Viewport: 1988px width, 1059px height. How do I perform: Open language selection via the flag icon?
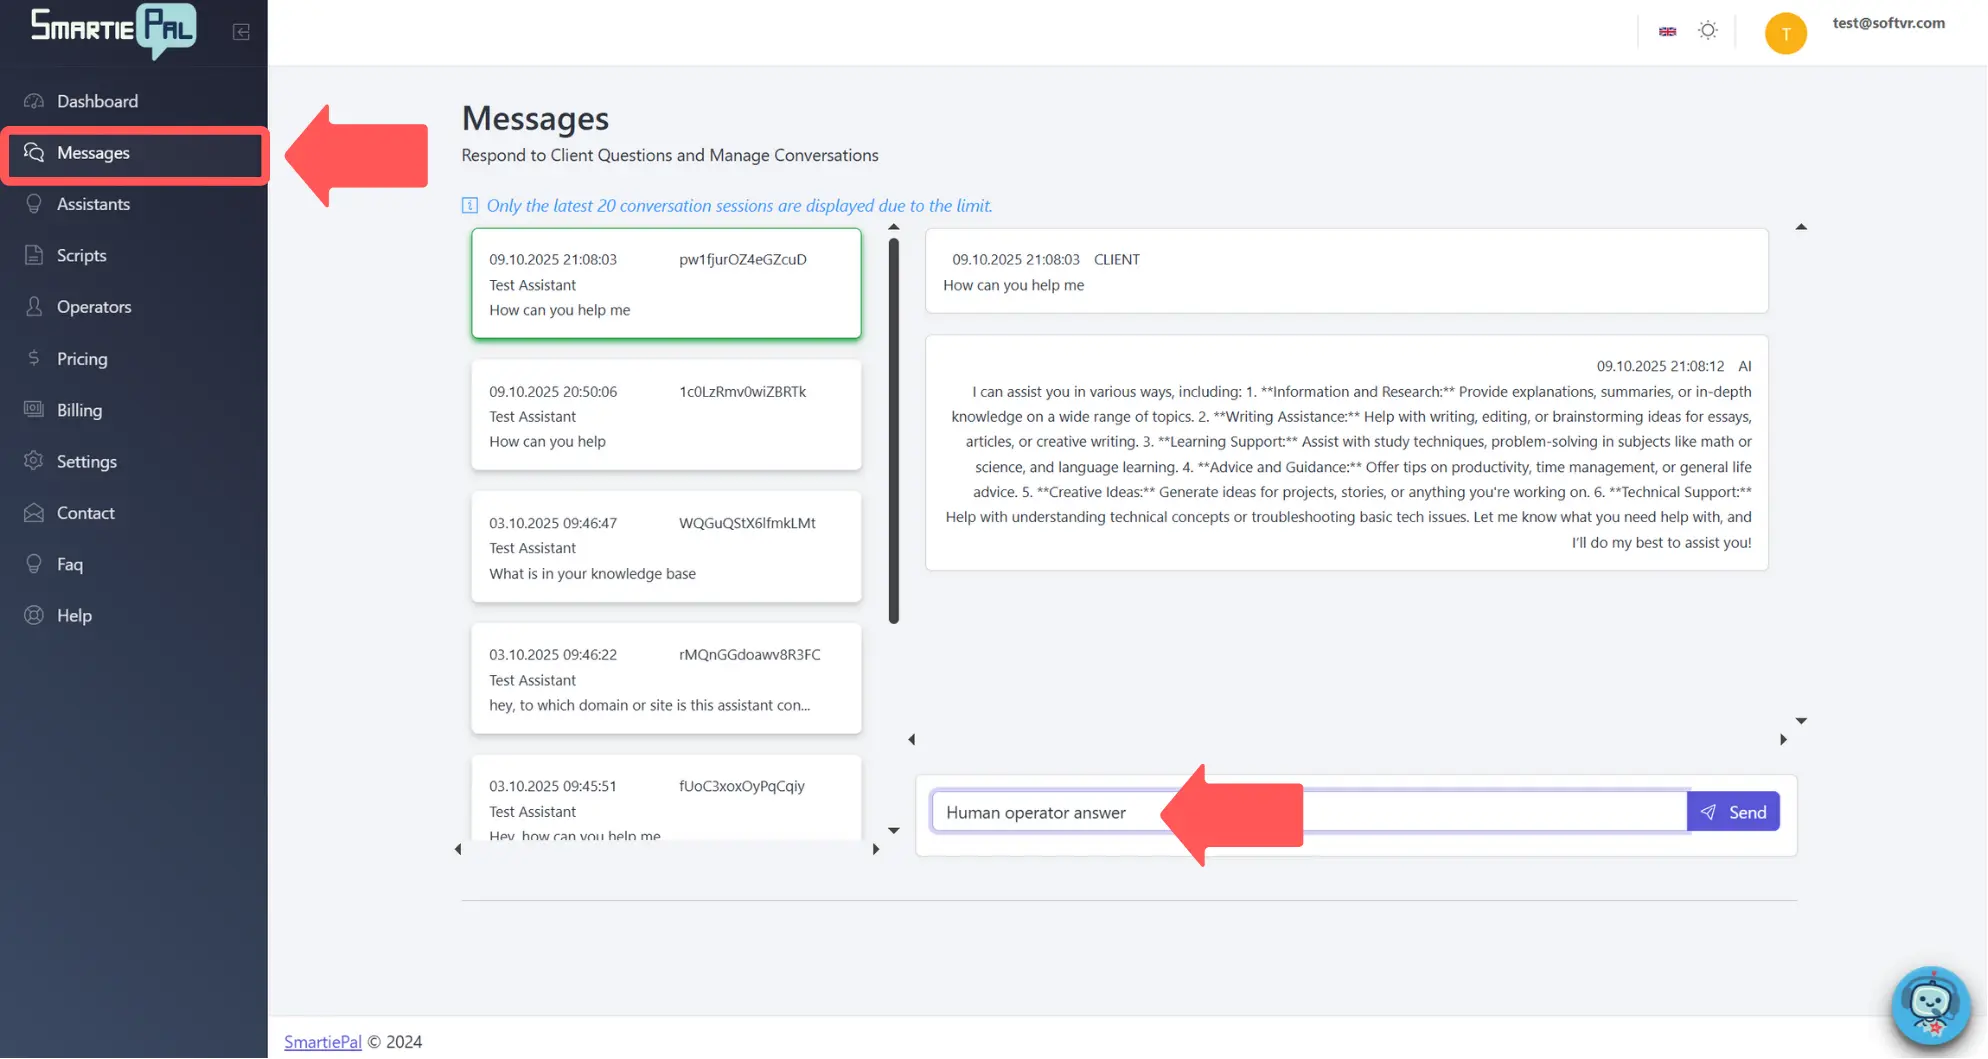[x=1667, y=30]
